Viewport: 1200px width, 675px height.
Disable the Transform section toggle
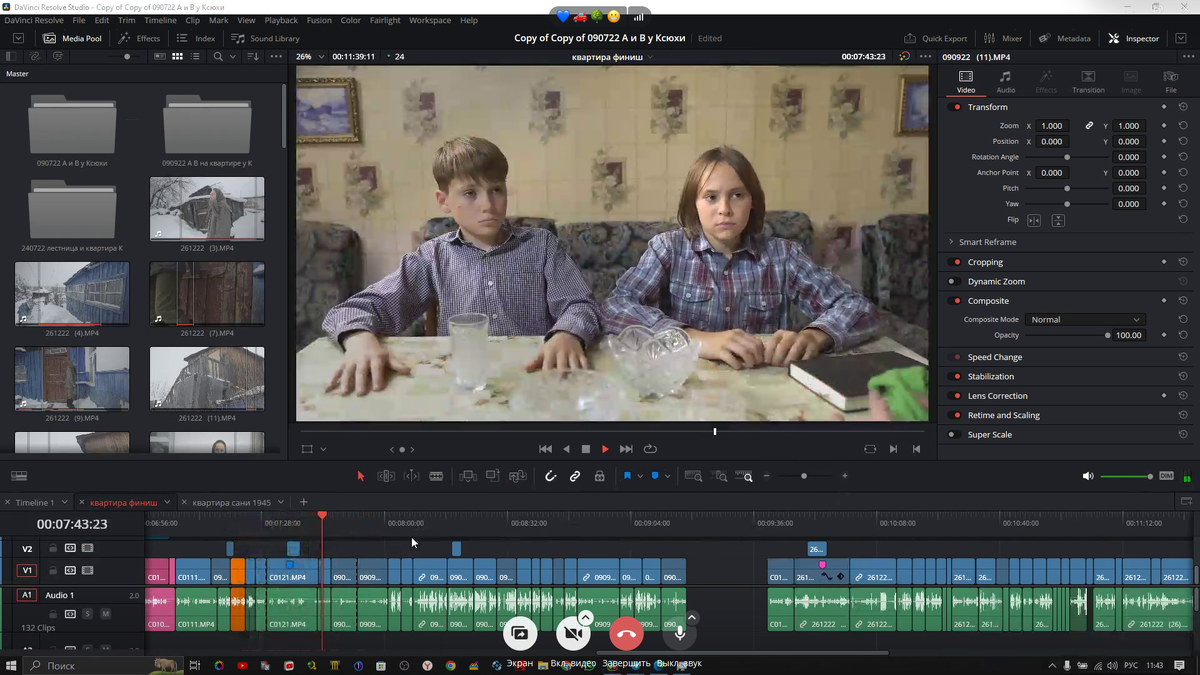tap(955, 107)
